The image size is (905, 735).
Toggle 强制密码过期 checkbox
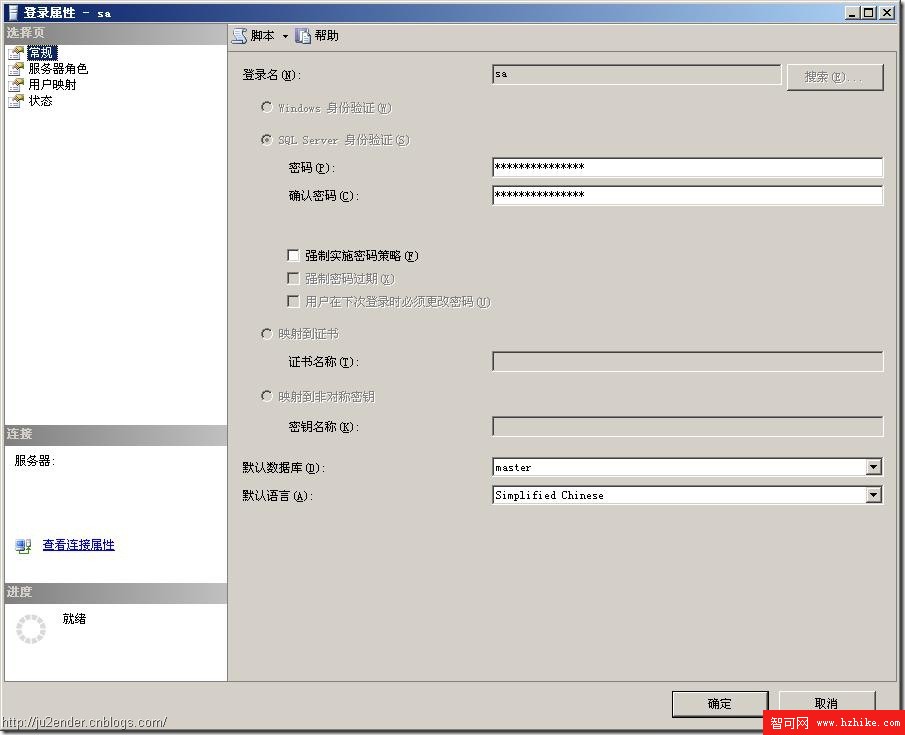tap(293, 278)
